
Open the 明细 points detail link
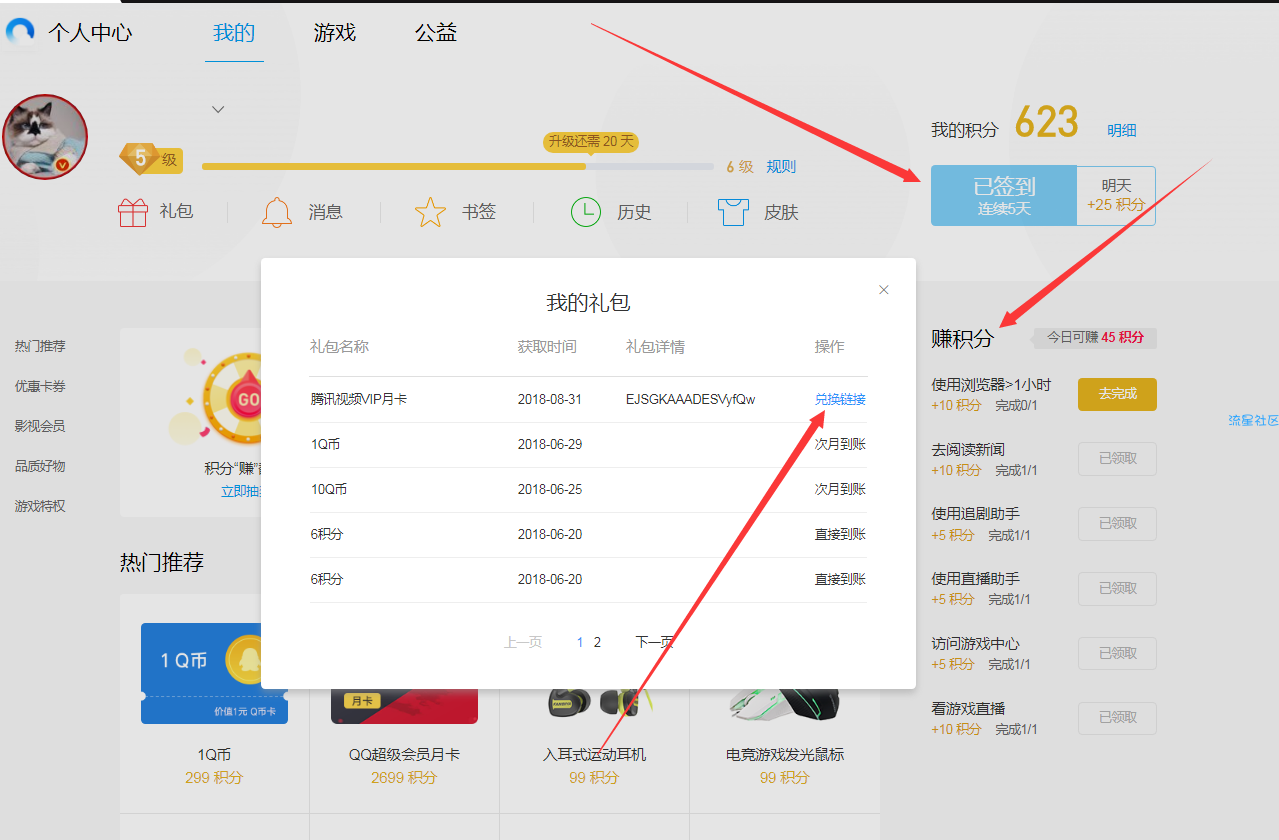pos(1122,131)
